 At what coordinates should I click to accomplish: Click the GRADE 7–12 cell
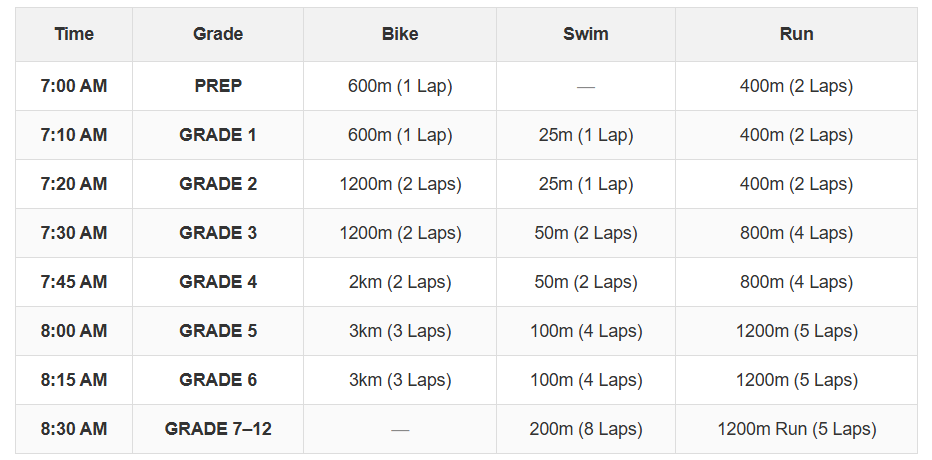pyautogui.click(x=218, y=429)
